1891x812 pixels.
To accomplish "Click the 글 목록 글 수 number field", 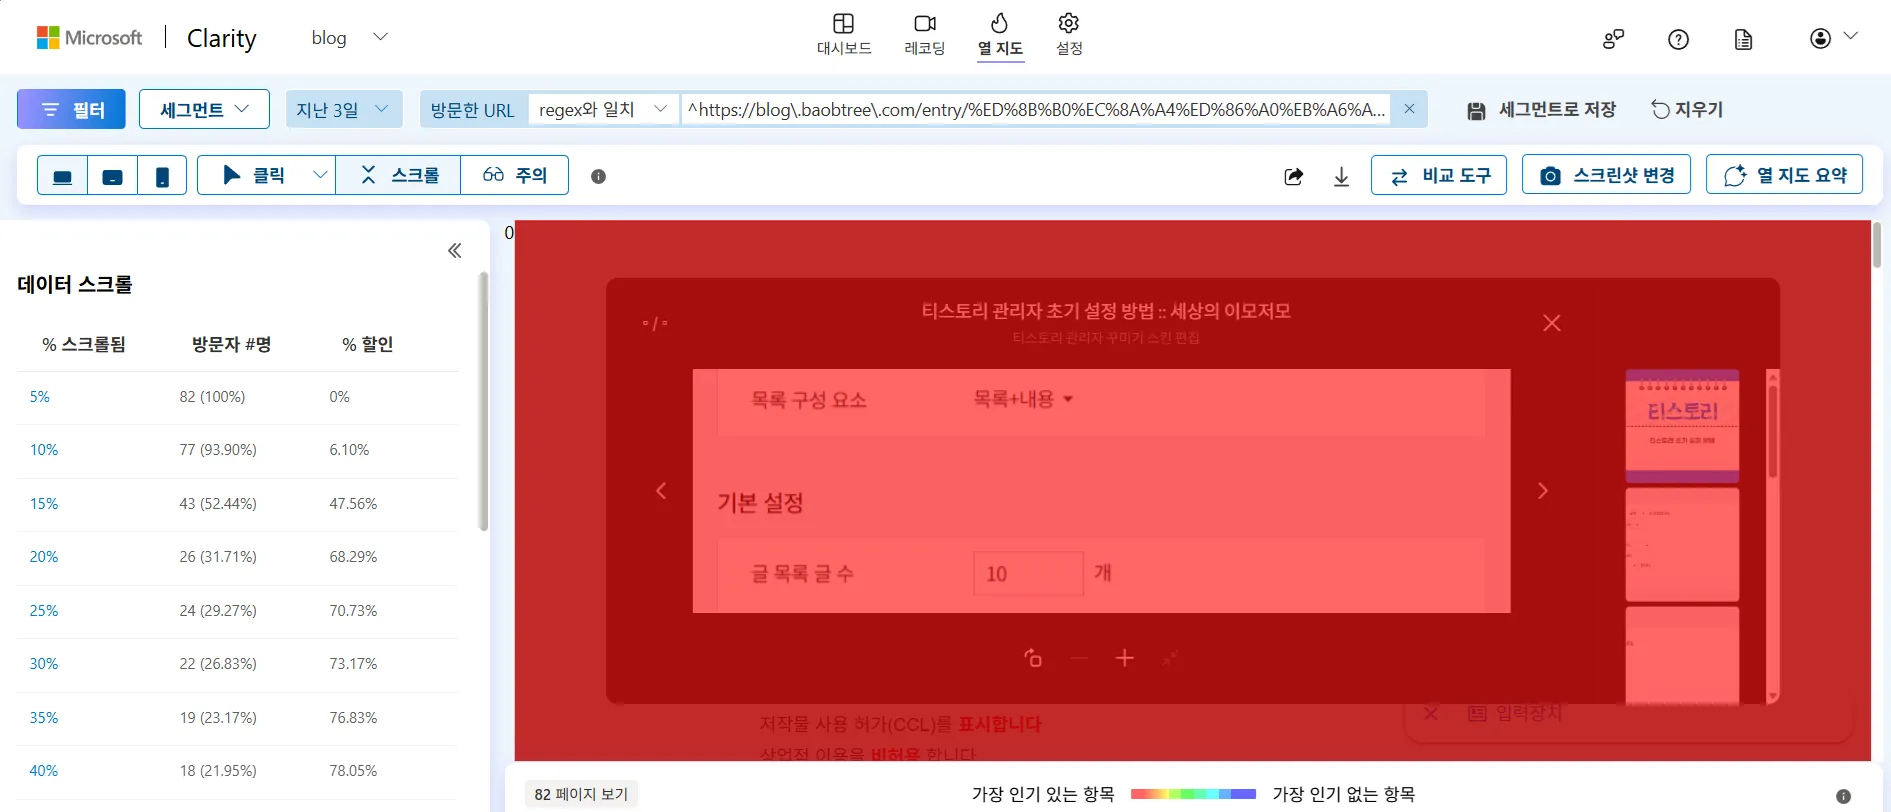I will 1028,574.
